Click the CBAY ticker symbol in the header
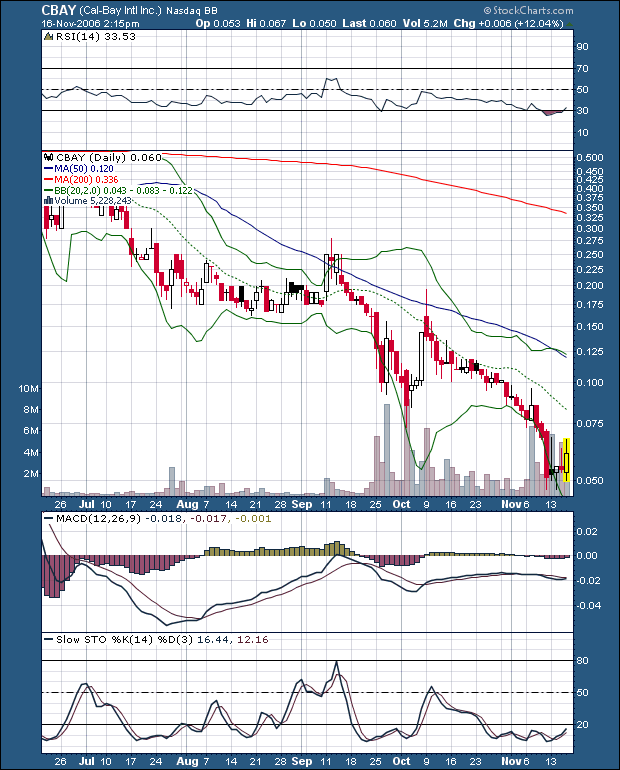 [x=58, y=10]
